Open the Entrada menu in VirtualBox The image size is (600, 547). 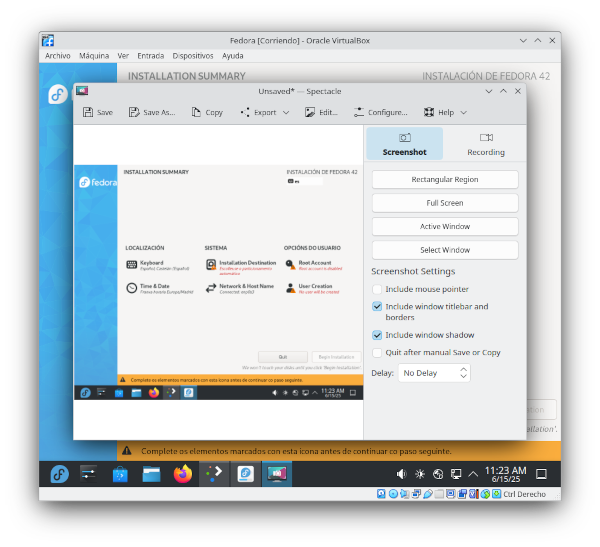coord(151,56)
